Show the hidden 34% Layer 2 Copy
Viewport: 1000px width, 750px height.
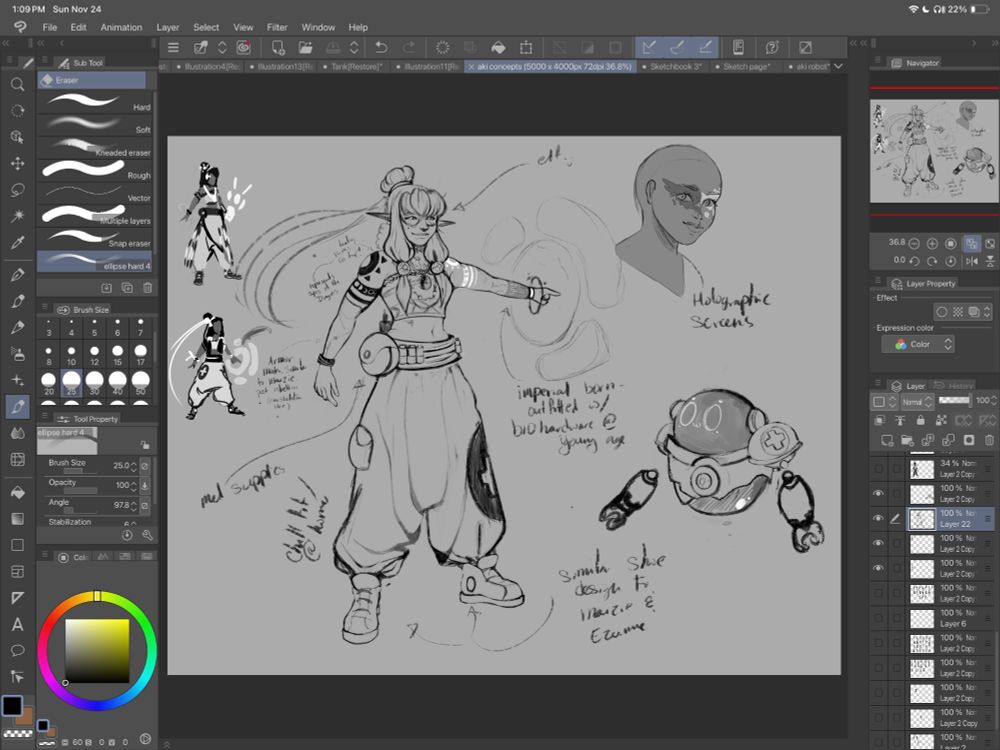pyautogui.click(x=878, y=468)
